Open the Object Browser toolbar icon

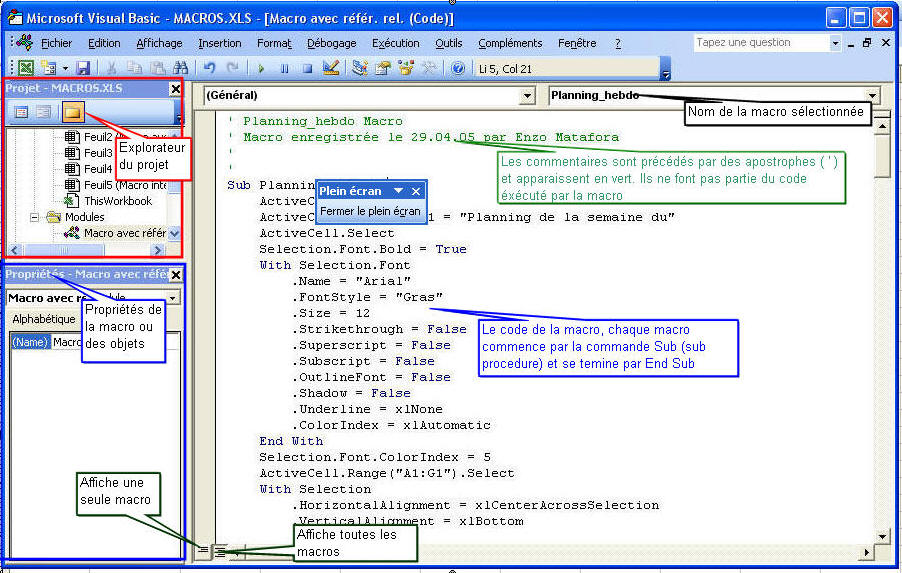[x=406, y=68]
